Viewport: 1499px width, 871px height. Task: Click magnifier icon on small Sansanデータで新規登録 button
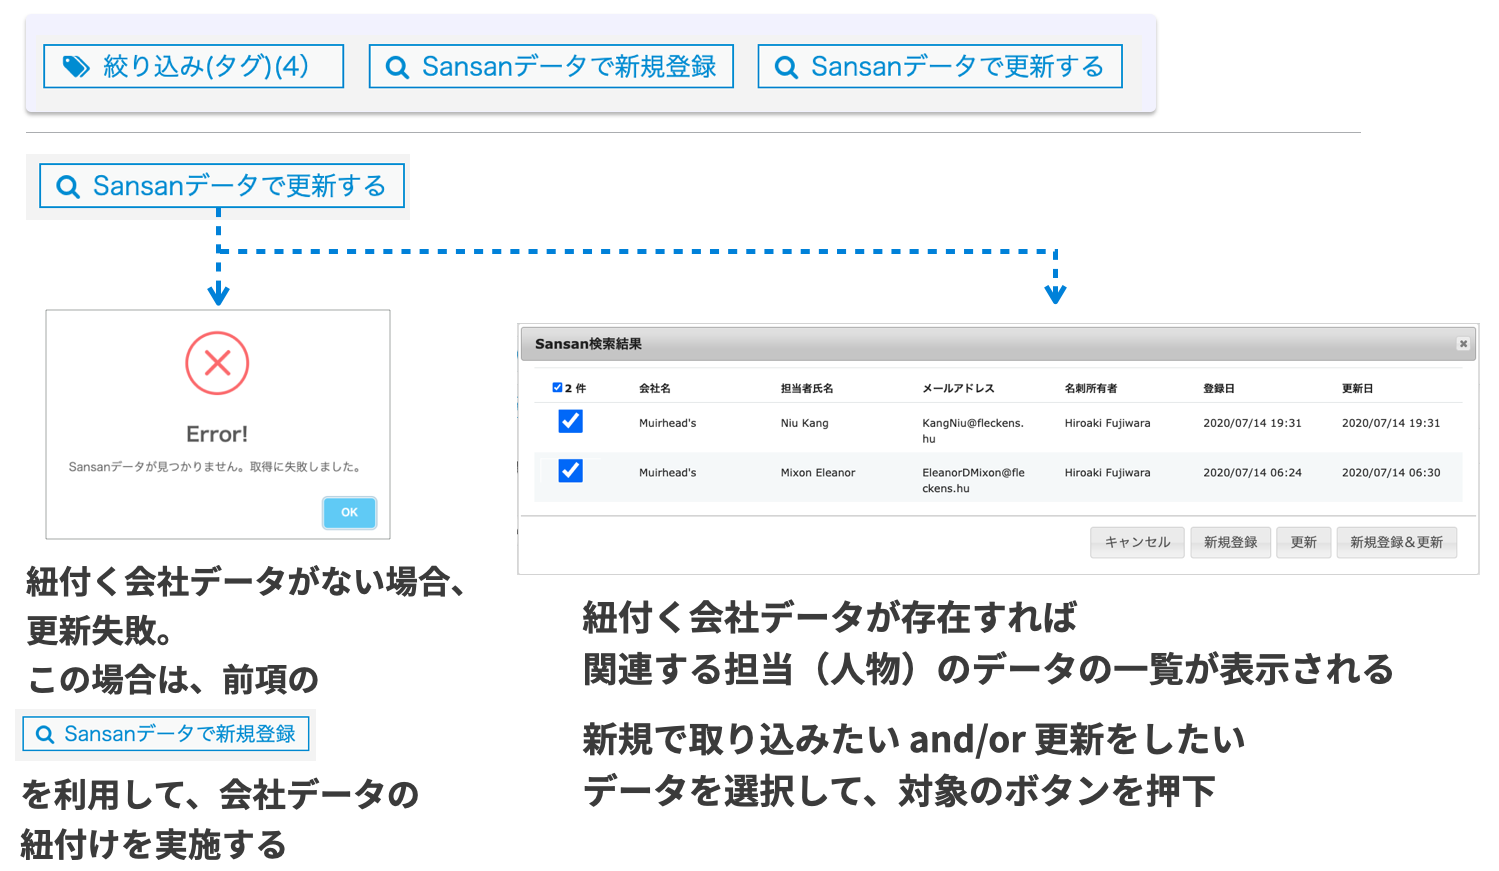click(44, 735)
